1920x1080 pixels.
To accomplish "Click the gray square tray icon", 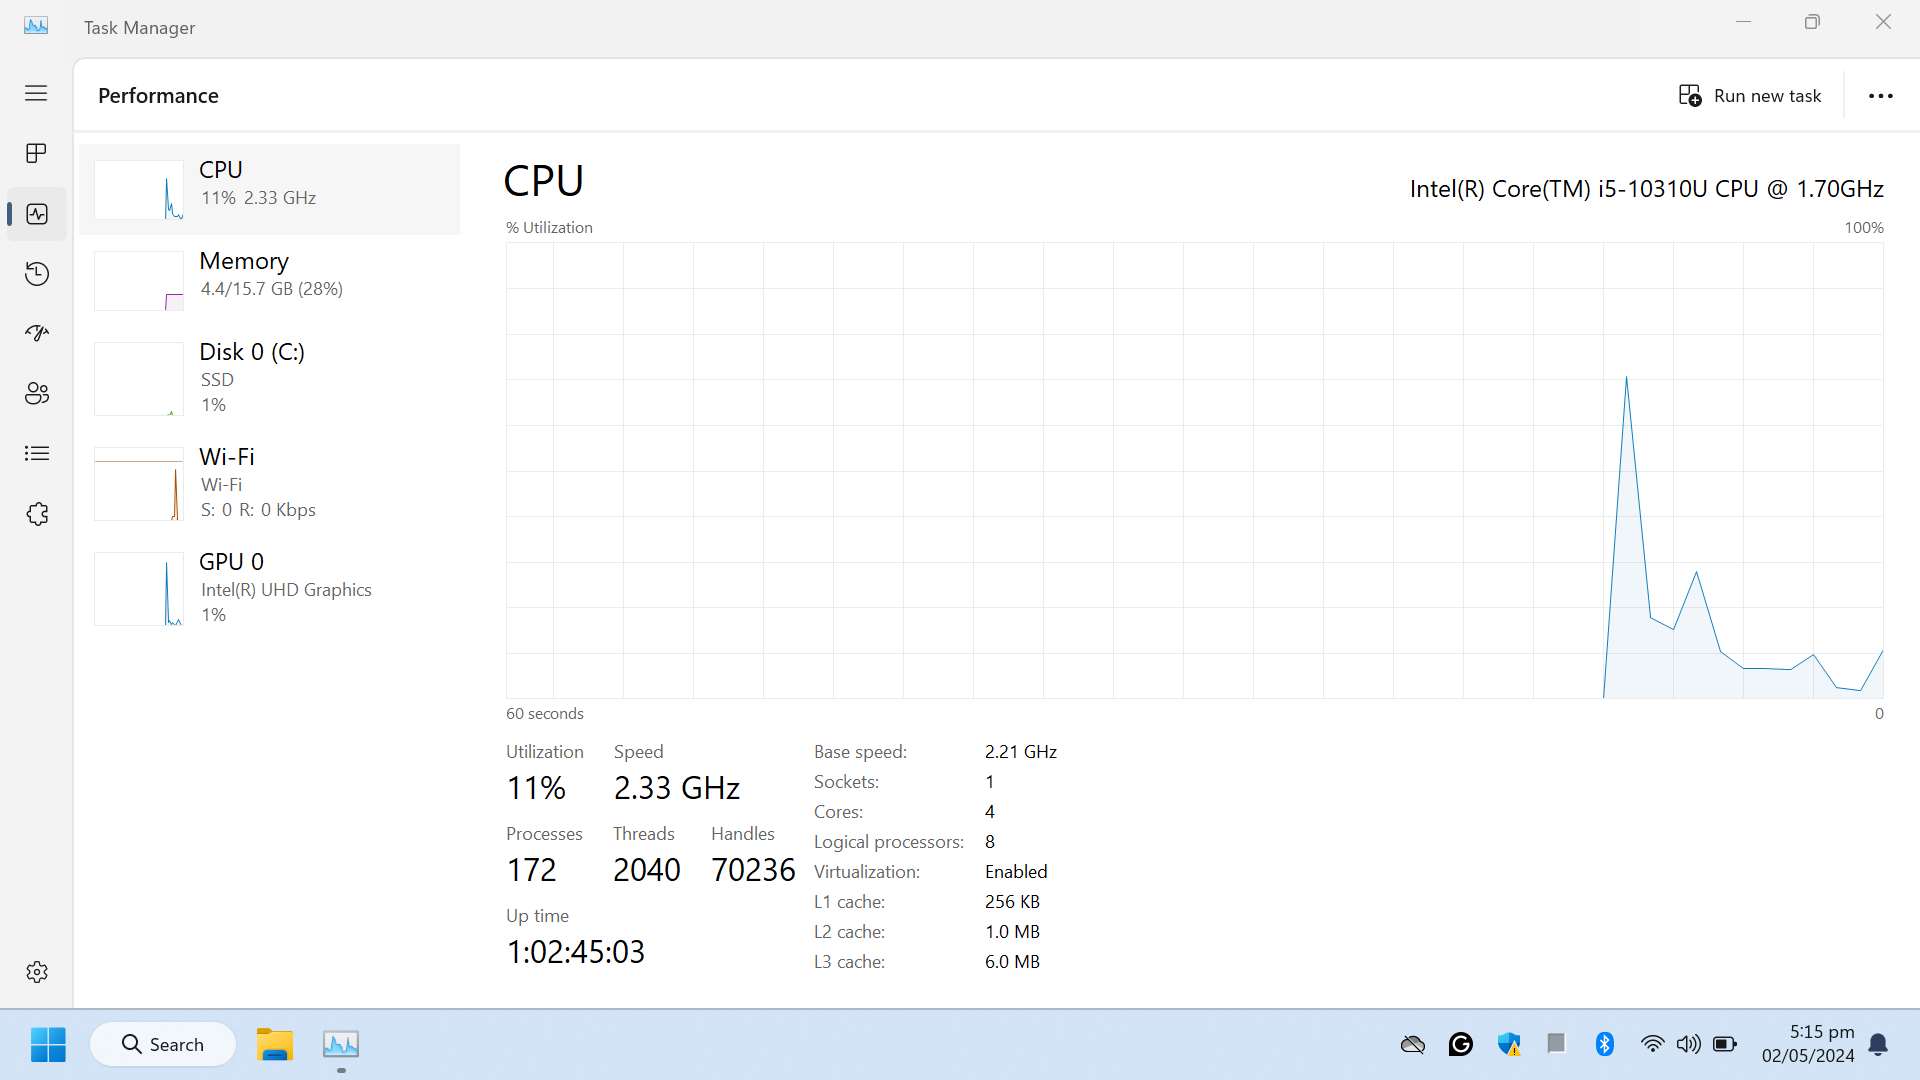I will pyautogui.click(x=1556, y=1044).
